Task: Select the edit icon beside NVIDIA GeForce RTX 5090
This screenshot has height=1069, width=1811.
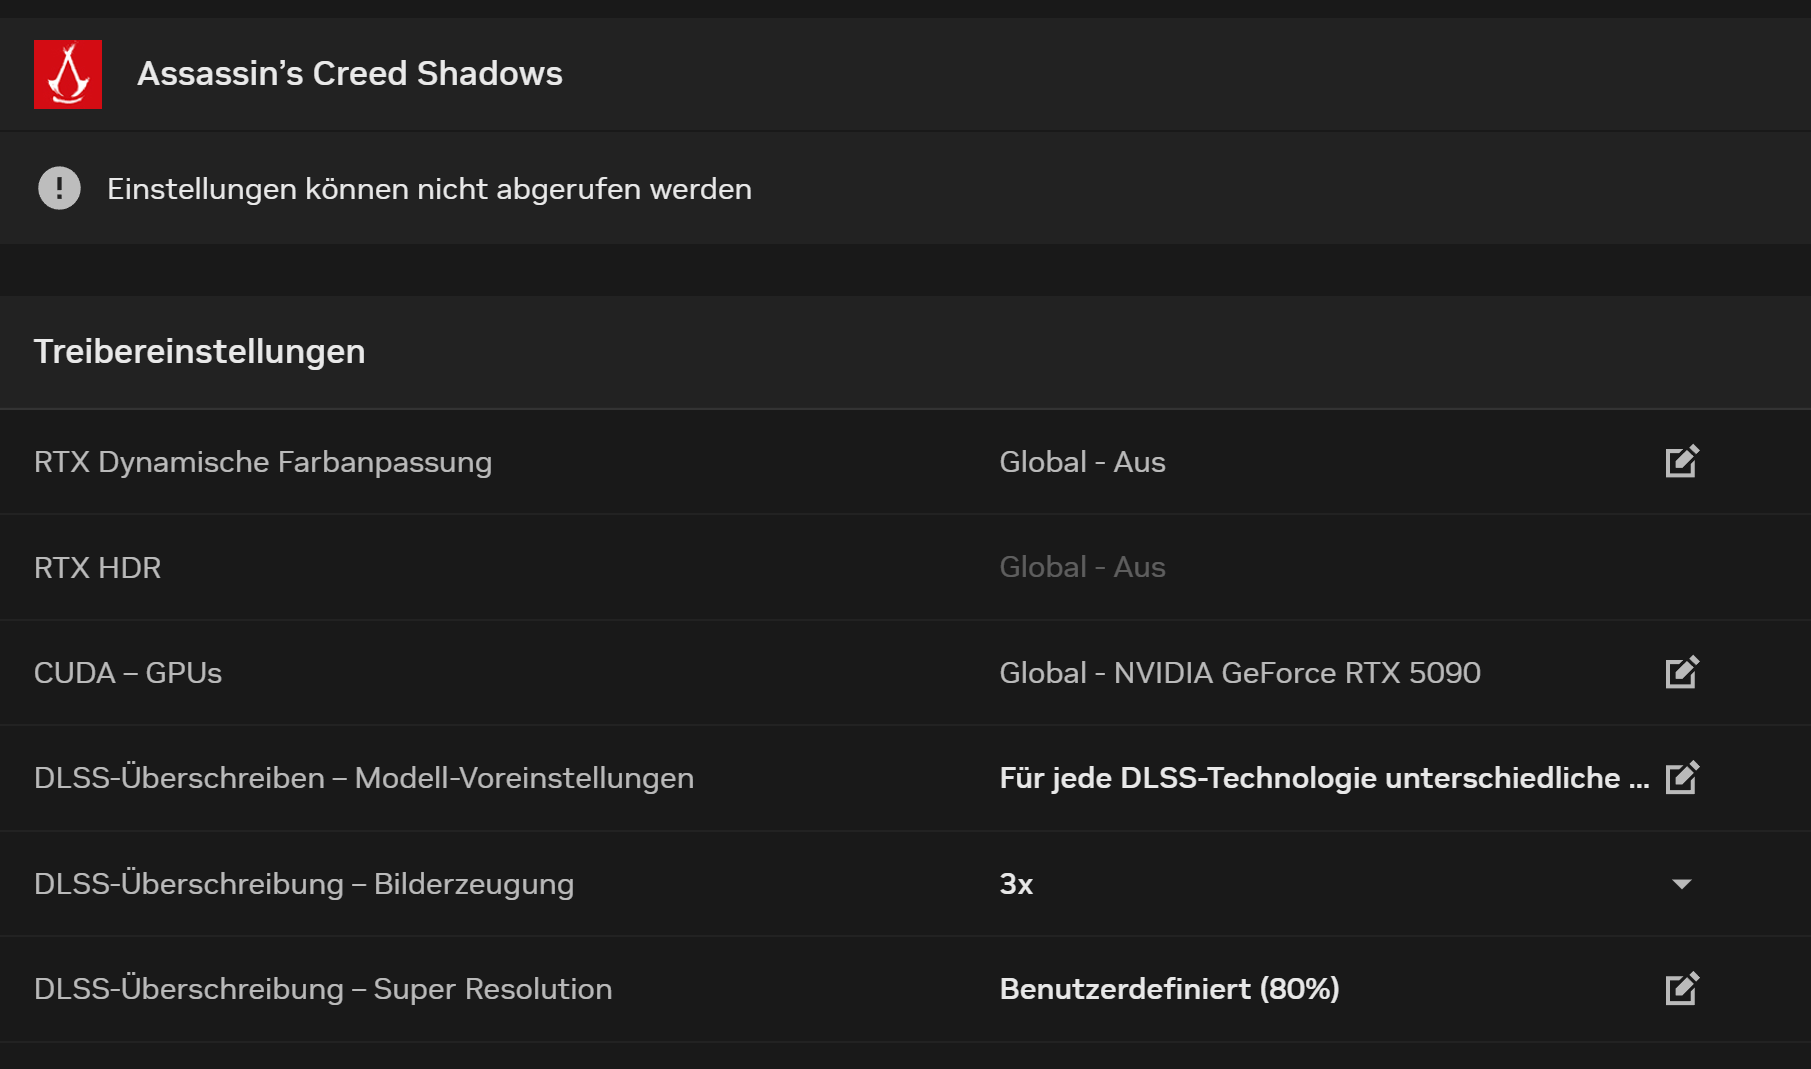Action: 1682,673
